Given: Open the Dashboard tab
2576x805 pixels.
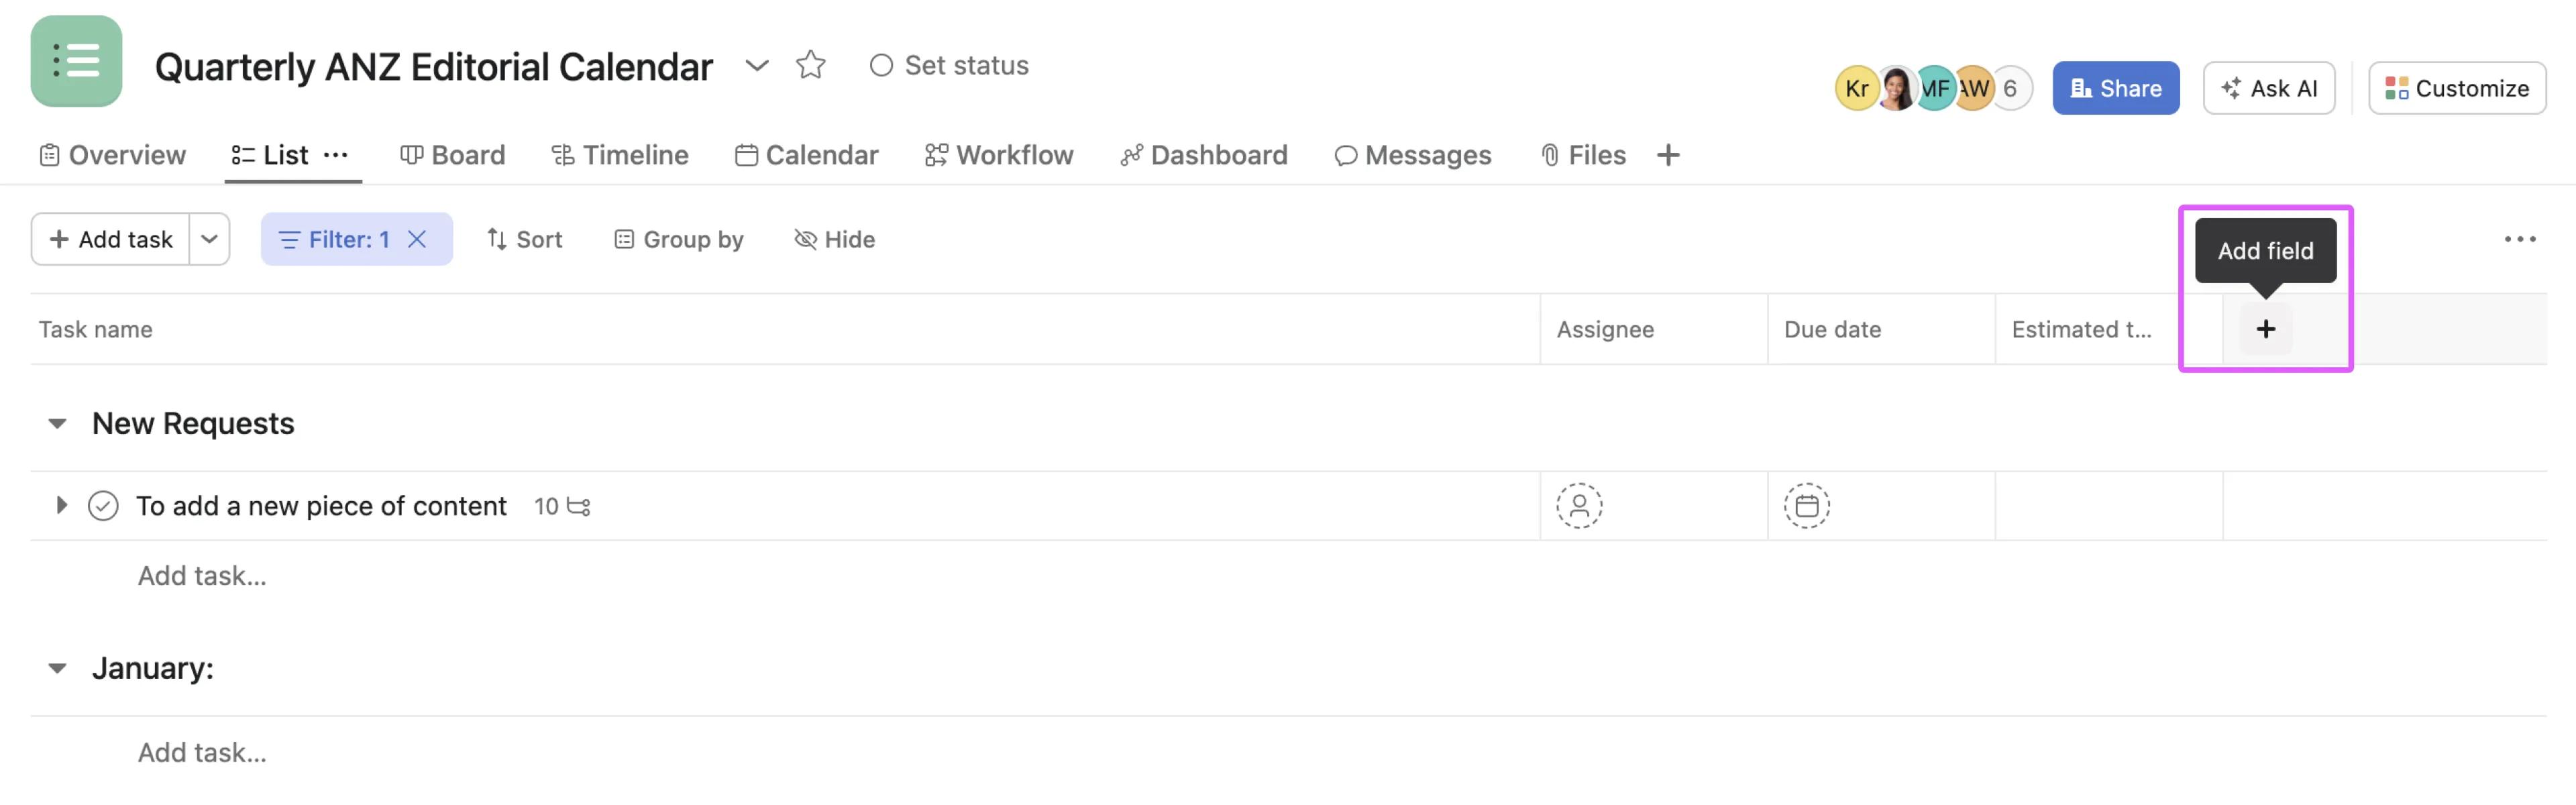Looking at the screenshot, I should click(1204, 155).
